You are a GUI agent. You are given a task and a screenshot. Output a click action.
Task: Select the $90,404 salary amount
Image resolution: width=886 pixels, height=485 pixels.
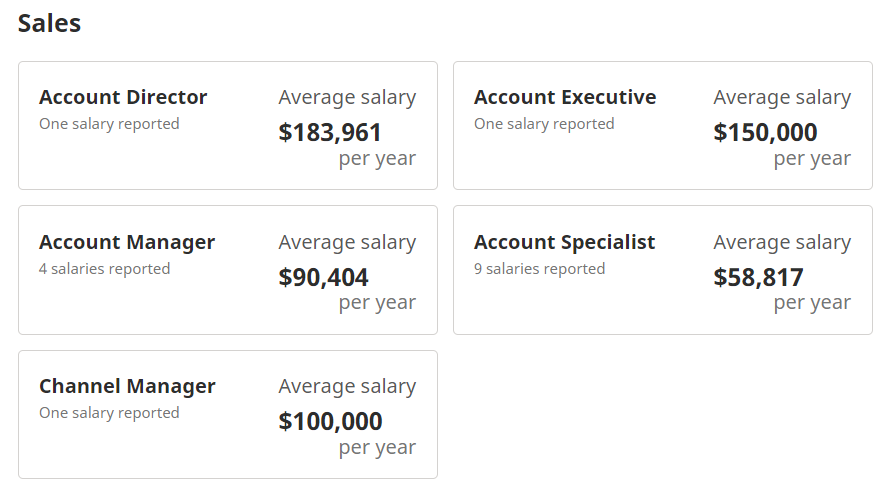pyautogui.click(x=323, y=277)
